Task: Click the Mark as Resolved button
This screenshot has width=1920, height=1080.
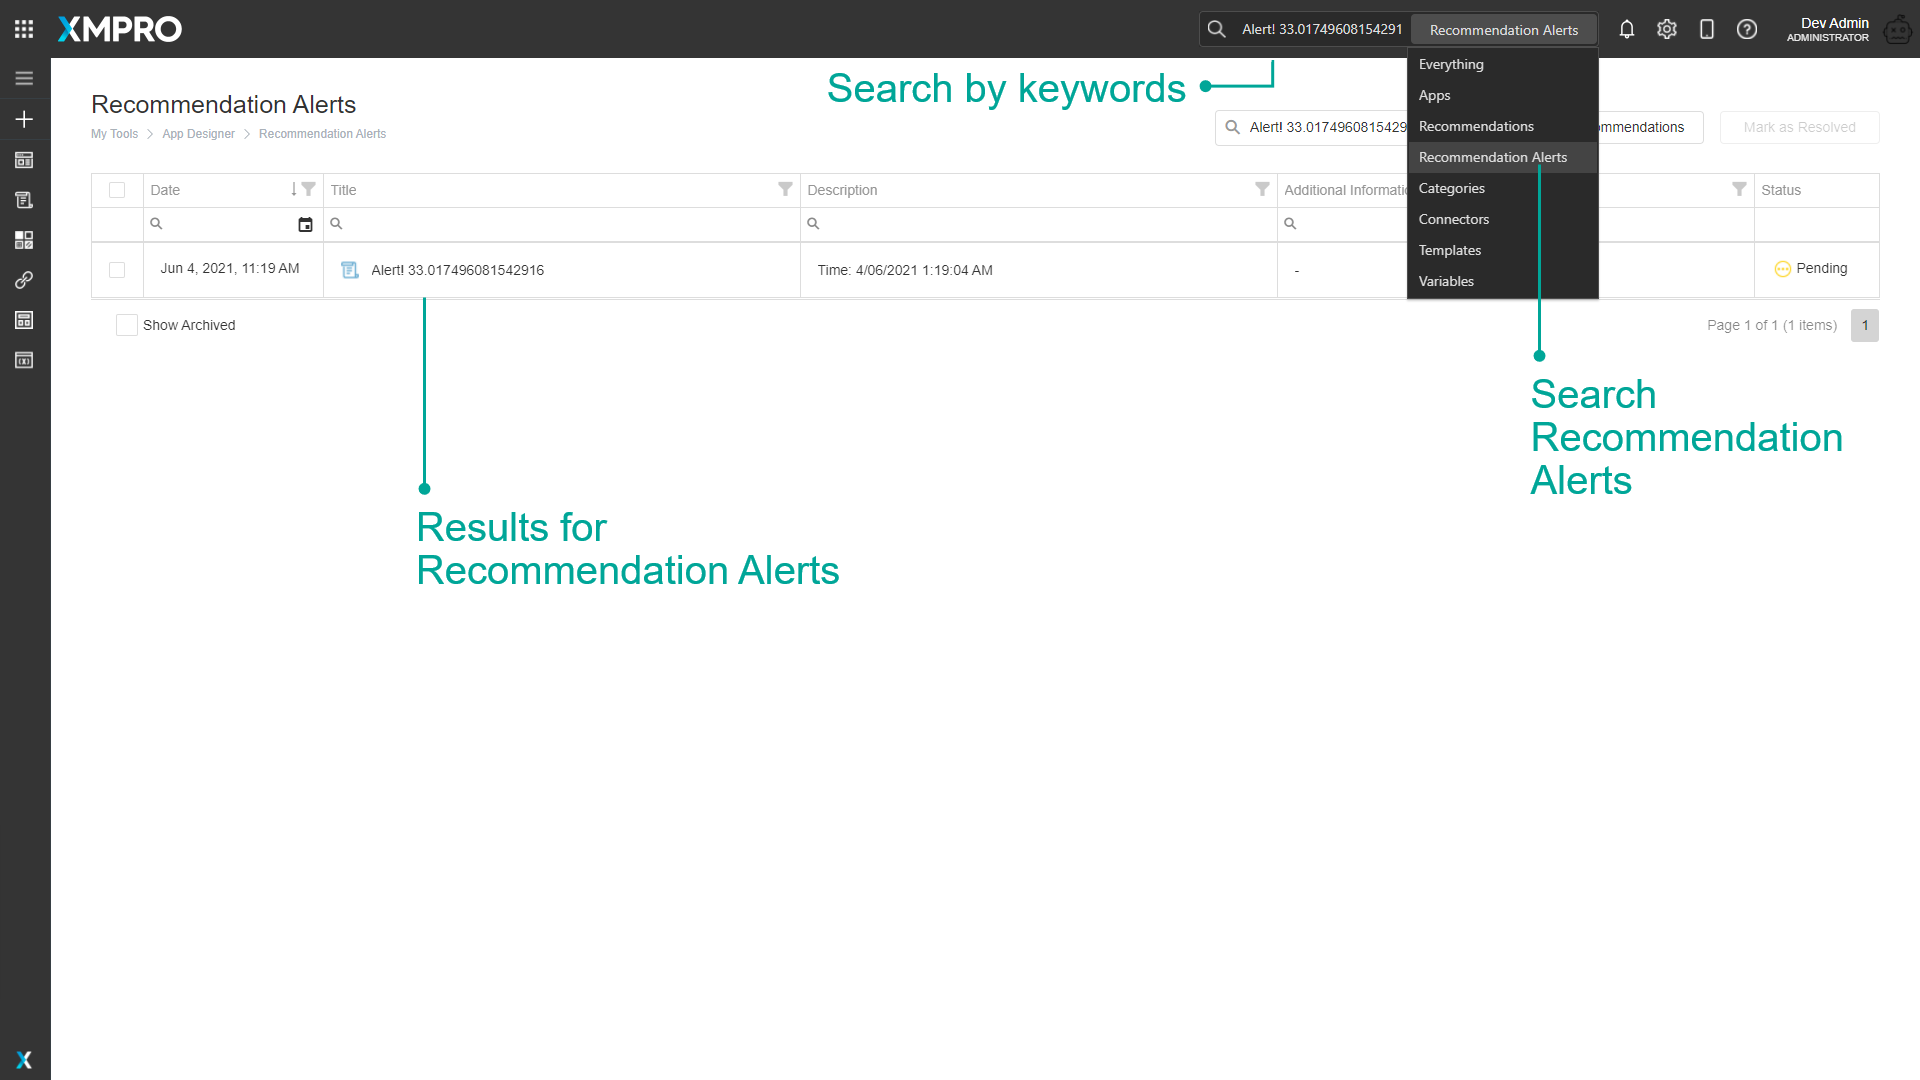Action: point(1799,127)
